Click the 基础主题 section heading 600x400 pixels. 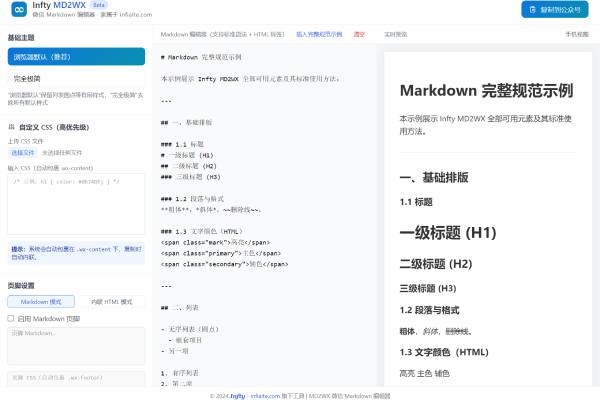point(21,37)
